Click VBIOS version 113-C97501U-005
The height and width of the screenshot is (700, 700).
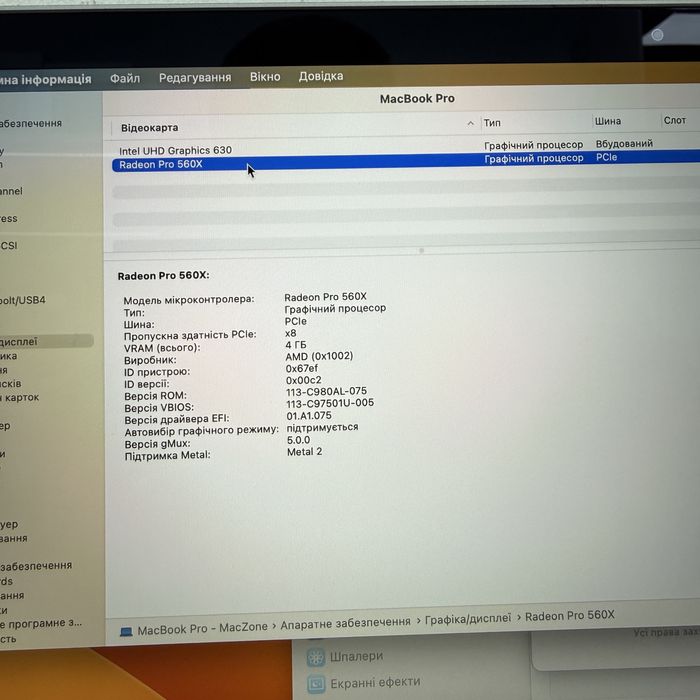[x=330, y=403]
